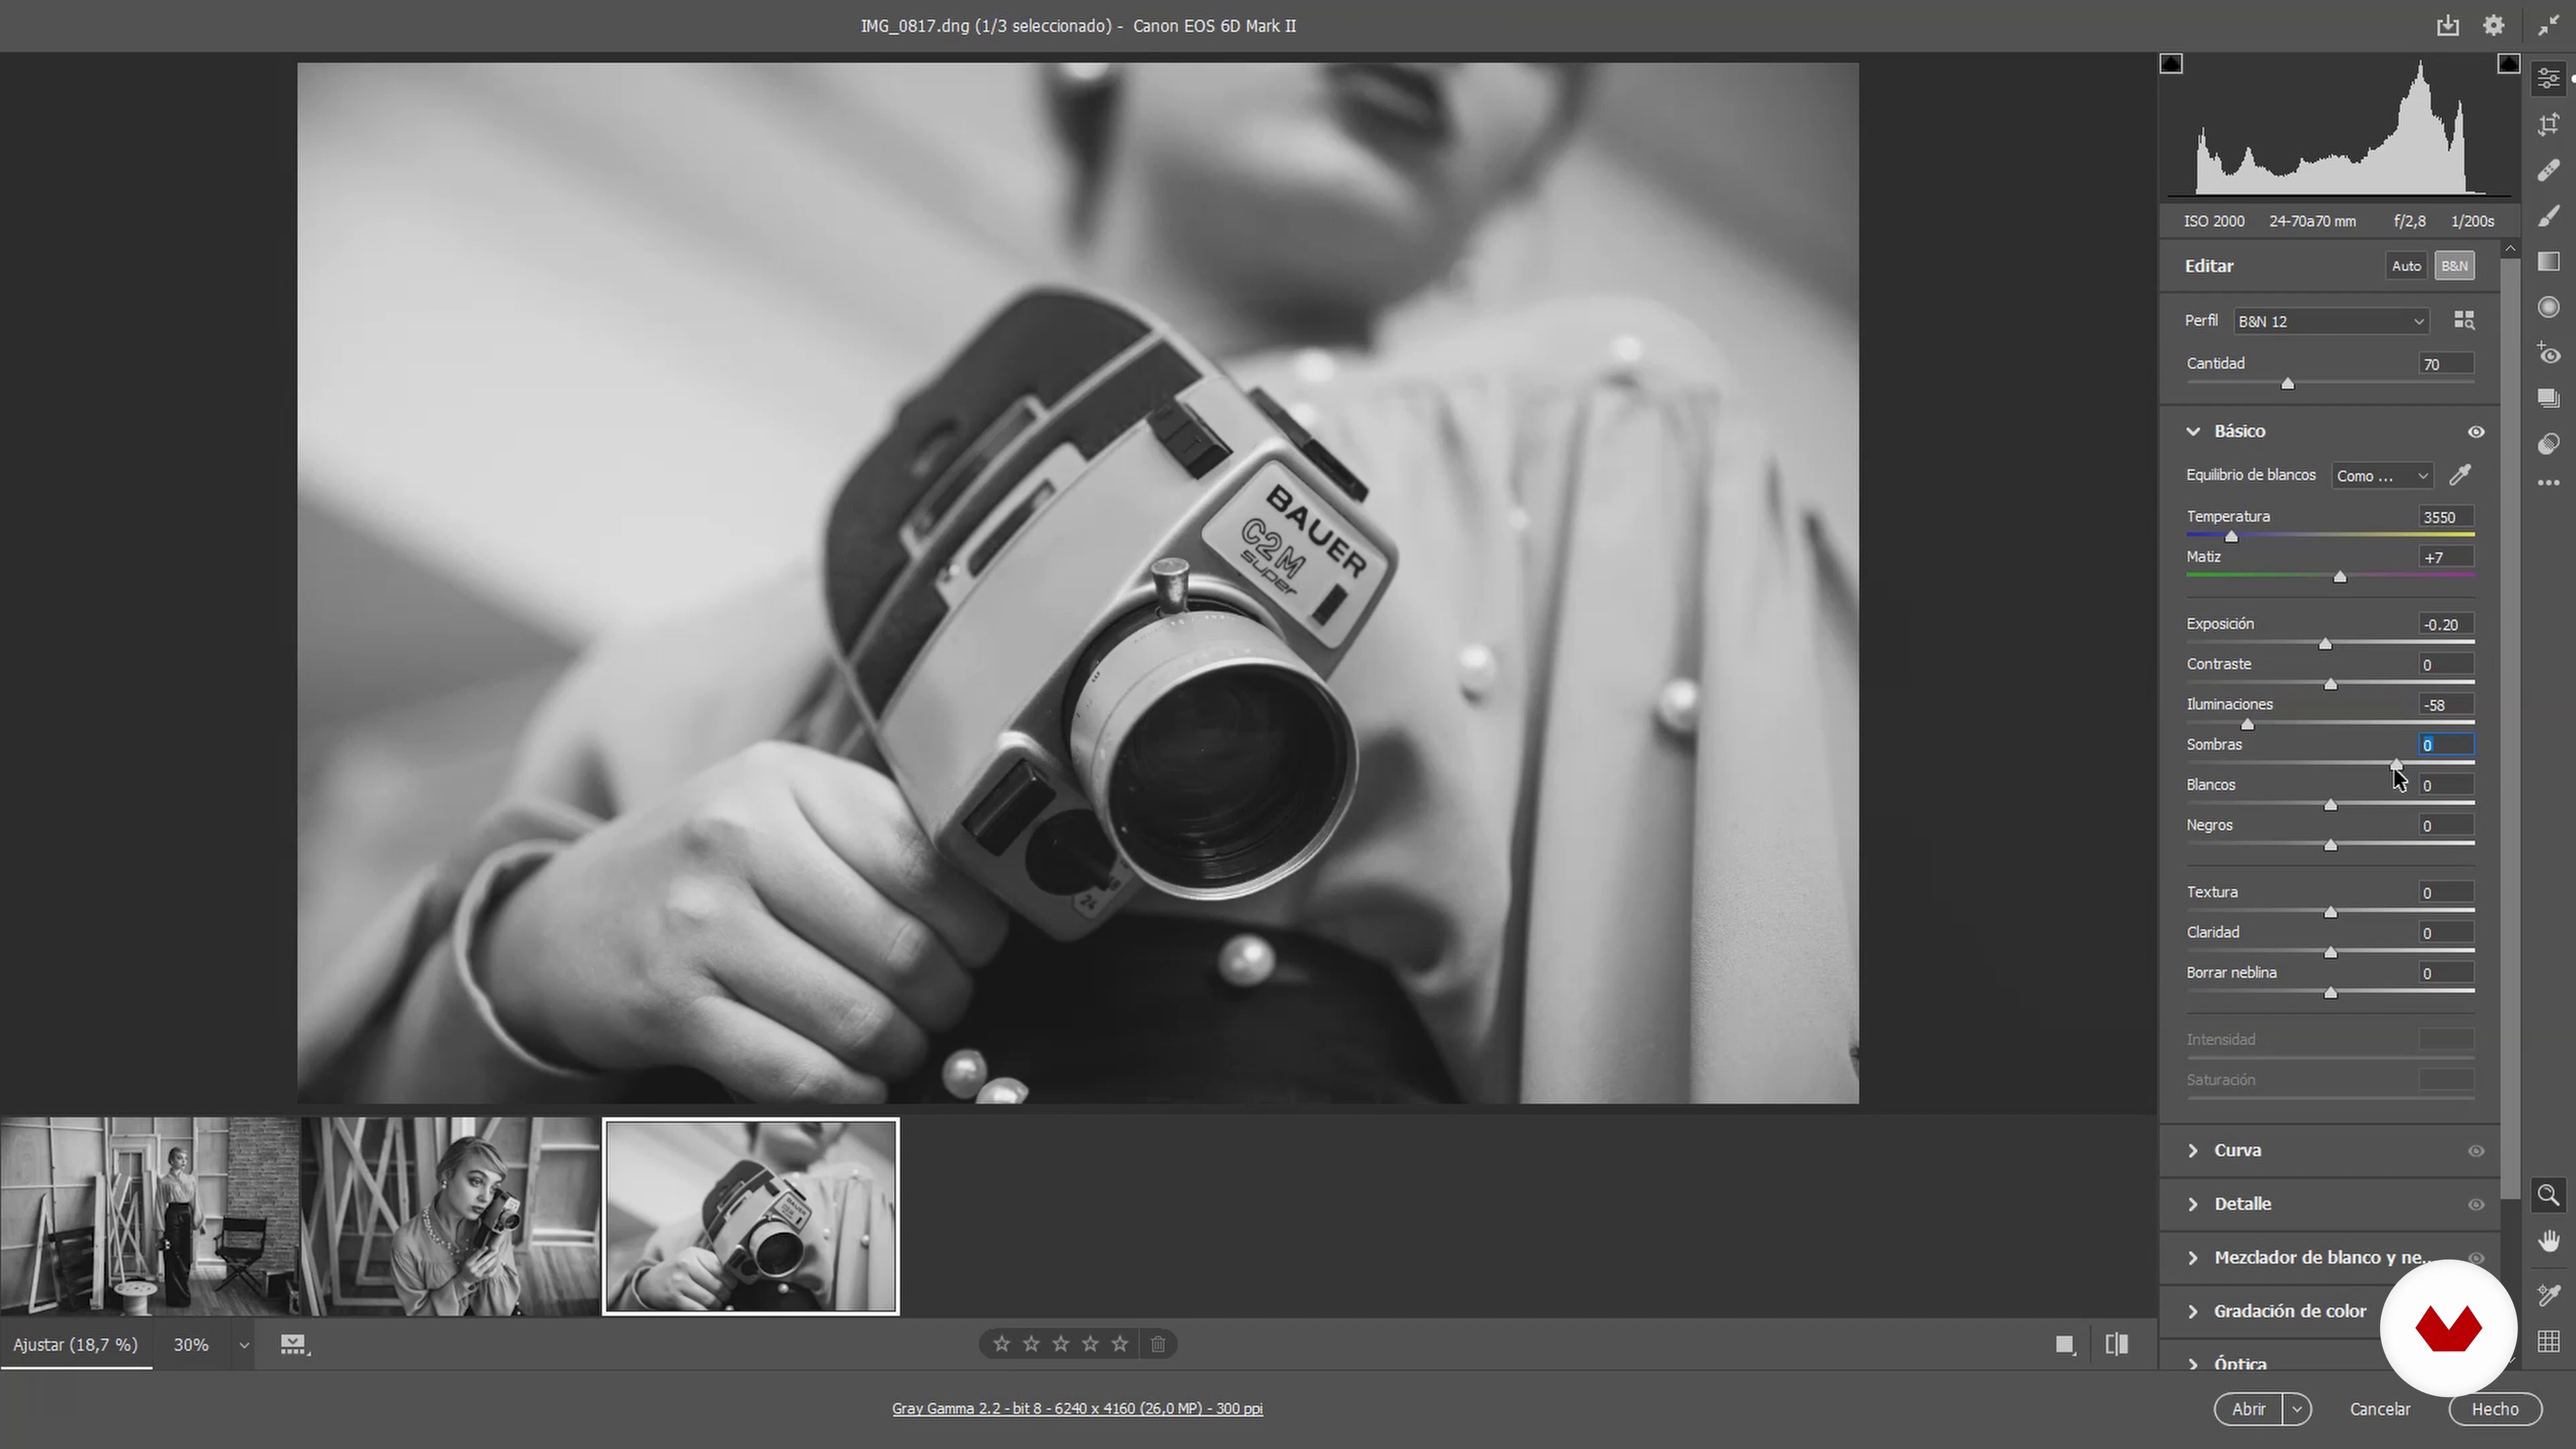Click the save image download icon
The height and width of the screenshot is (1449, 2576).
(2447, 26)
